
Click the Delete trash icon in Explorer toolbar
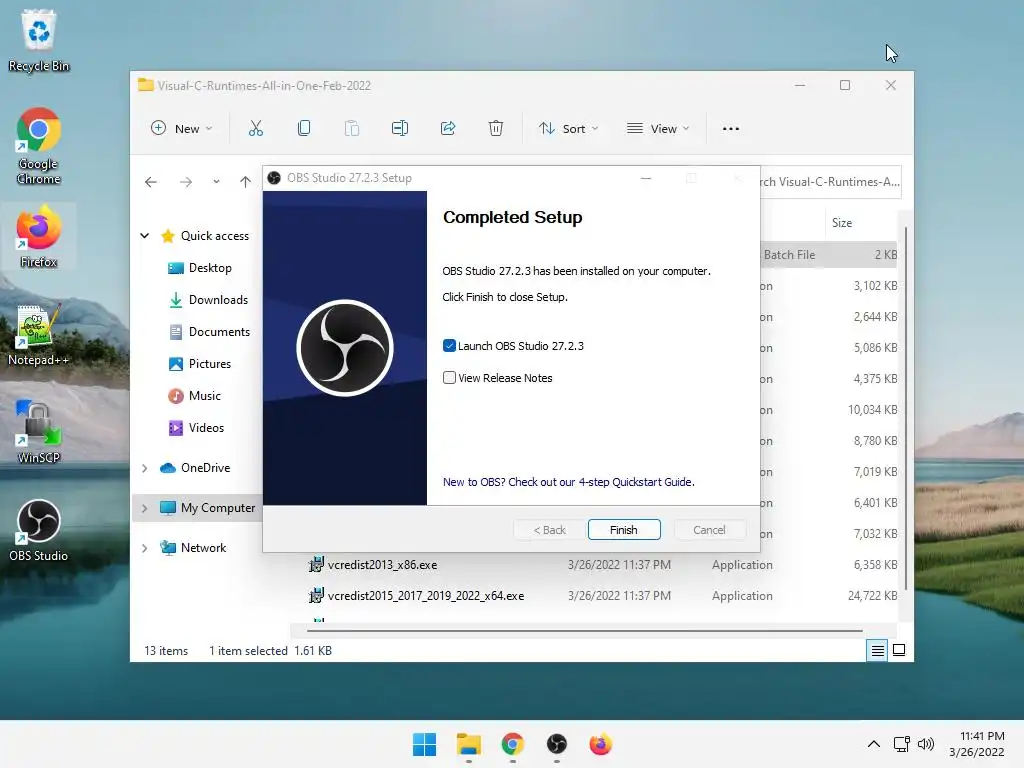(496, 129)
